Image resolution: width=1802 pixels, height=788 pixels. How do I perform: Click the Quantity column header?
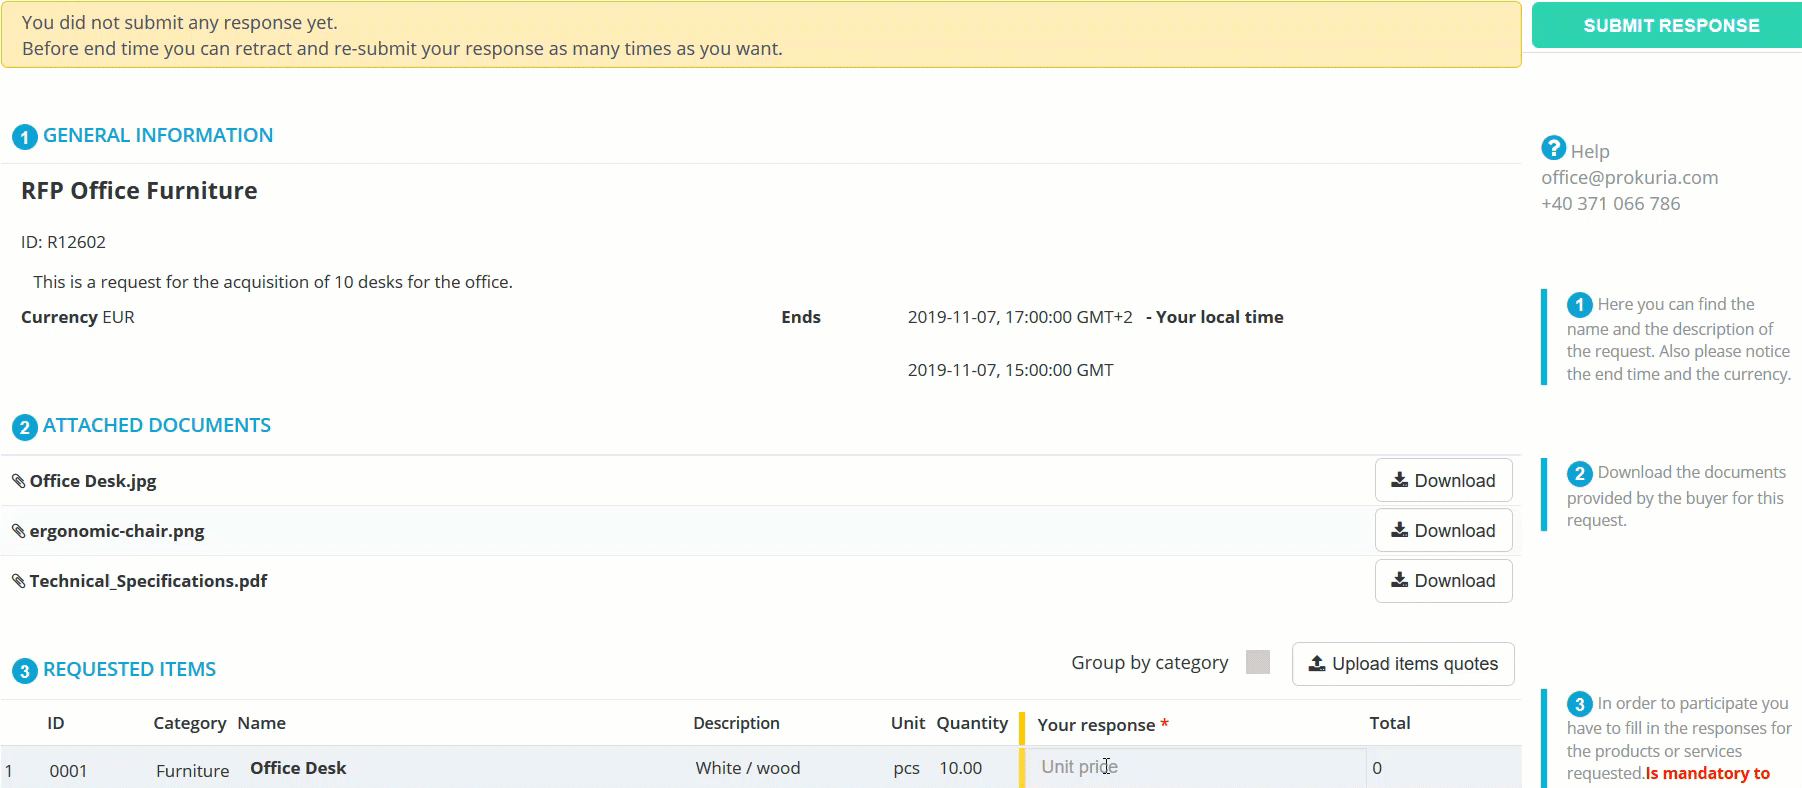click(x=972, y=723)
